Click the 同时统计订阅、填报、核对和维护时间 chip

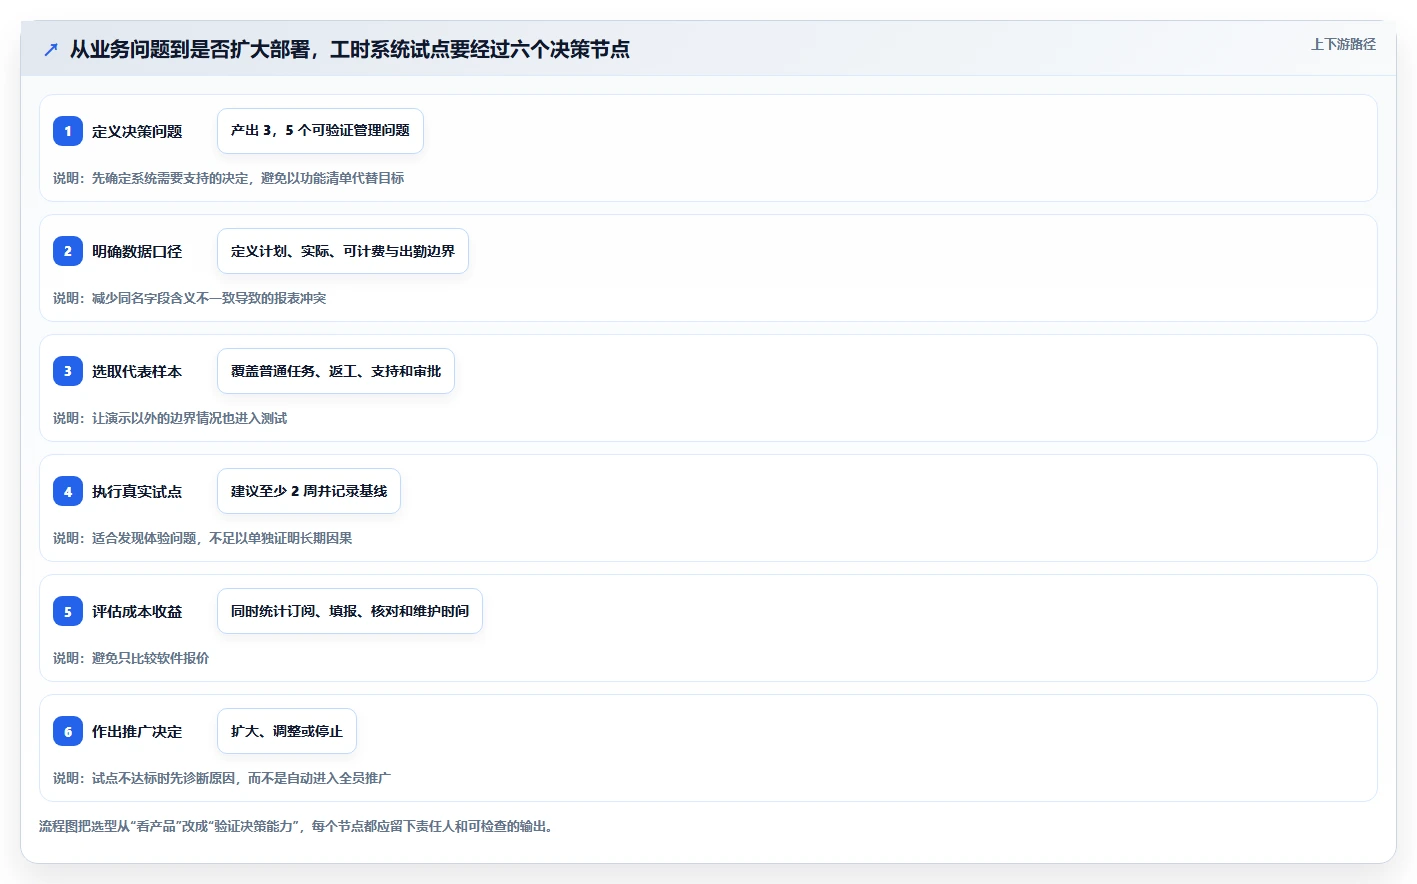350,611
